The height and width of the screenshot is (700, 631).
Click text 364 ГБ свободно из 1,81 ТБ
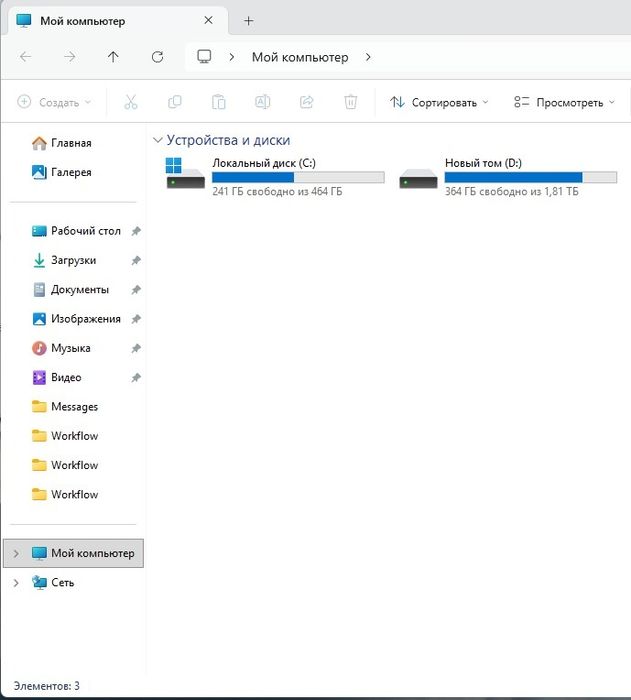[512, 192]
